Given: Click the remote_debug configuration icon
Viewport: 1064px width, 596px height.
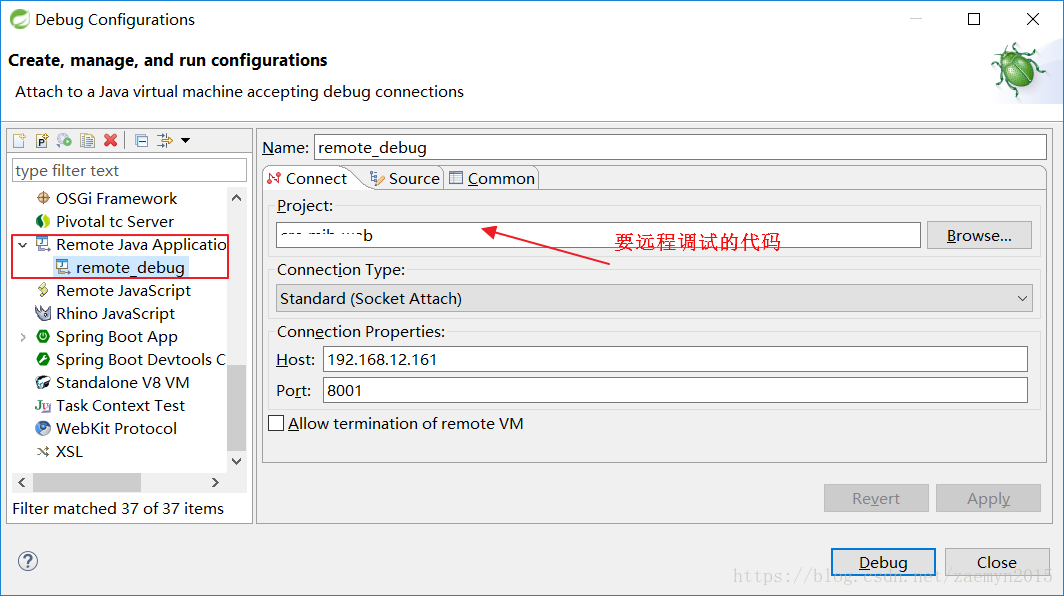Looking at the screenshot, I should (63, 267).
